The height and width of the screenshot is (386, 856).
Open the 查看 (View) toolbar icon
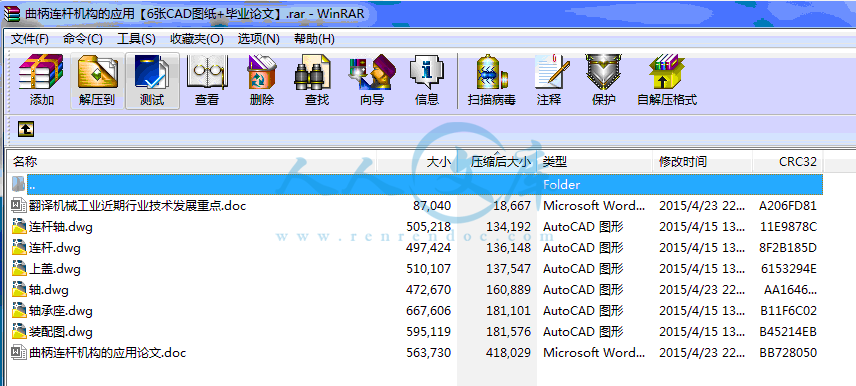207,81
